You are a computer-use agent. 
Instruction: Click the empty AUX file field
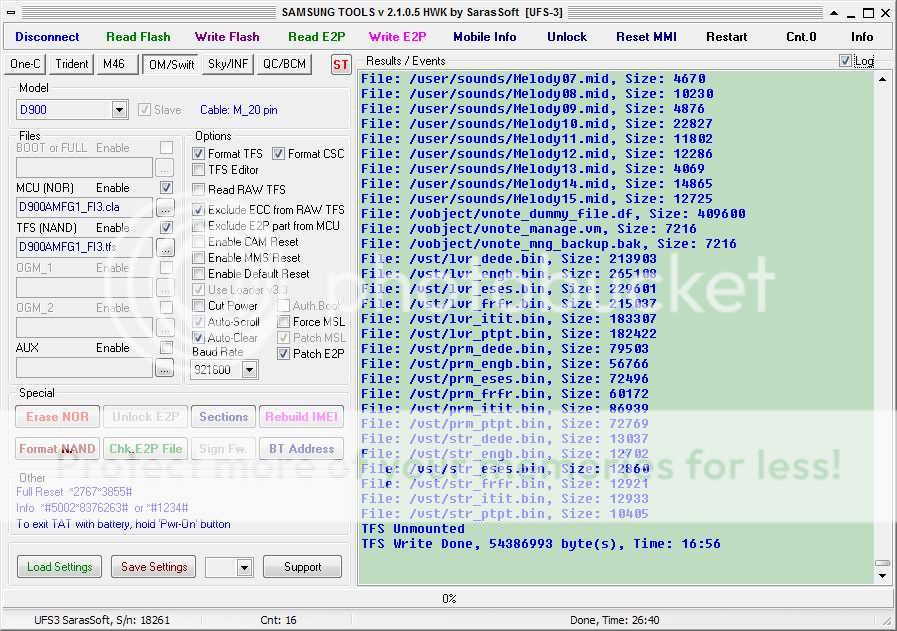click(x=84, y=368)
